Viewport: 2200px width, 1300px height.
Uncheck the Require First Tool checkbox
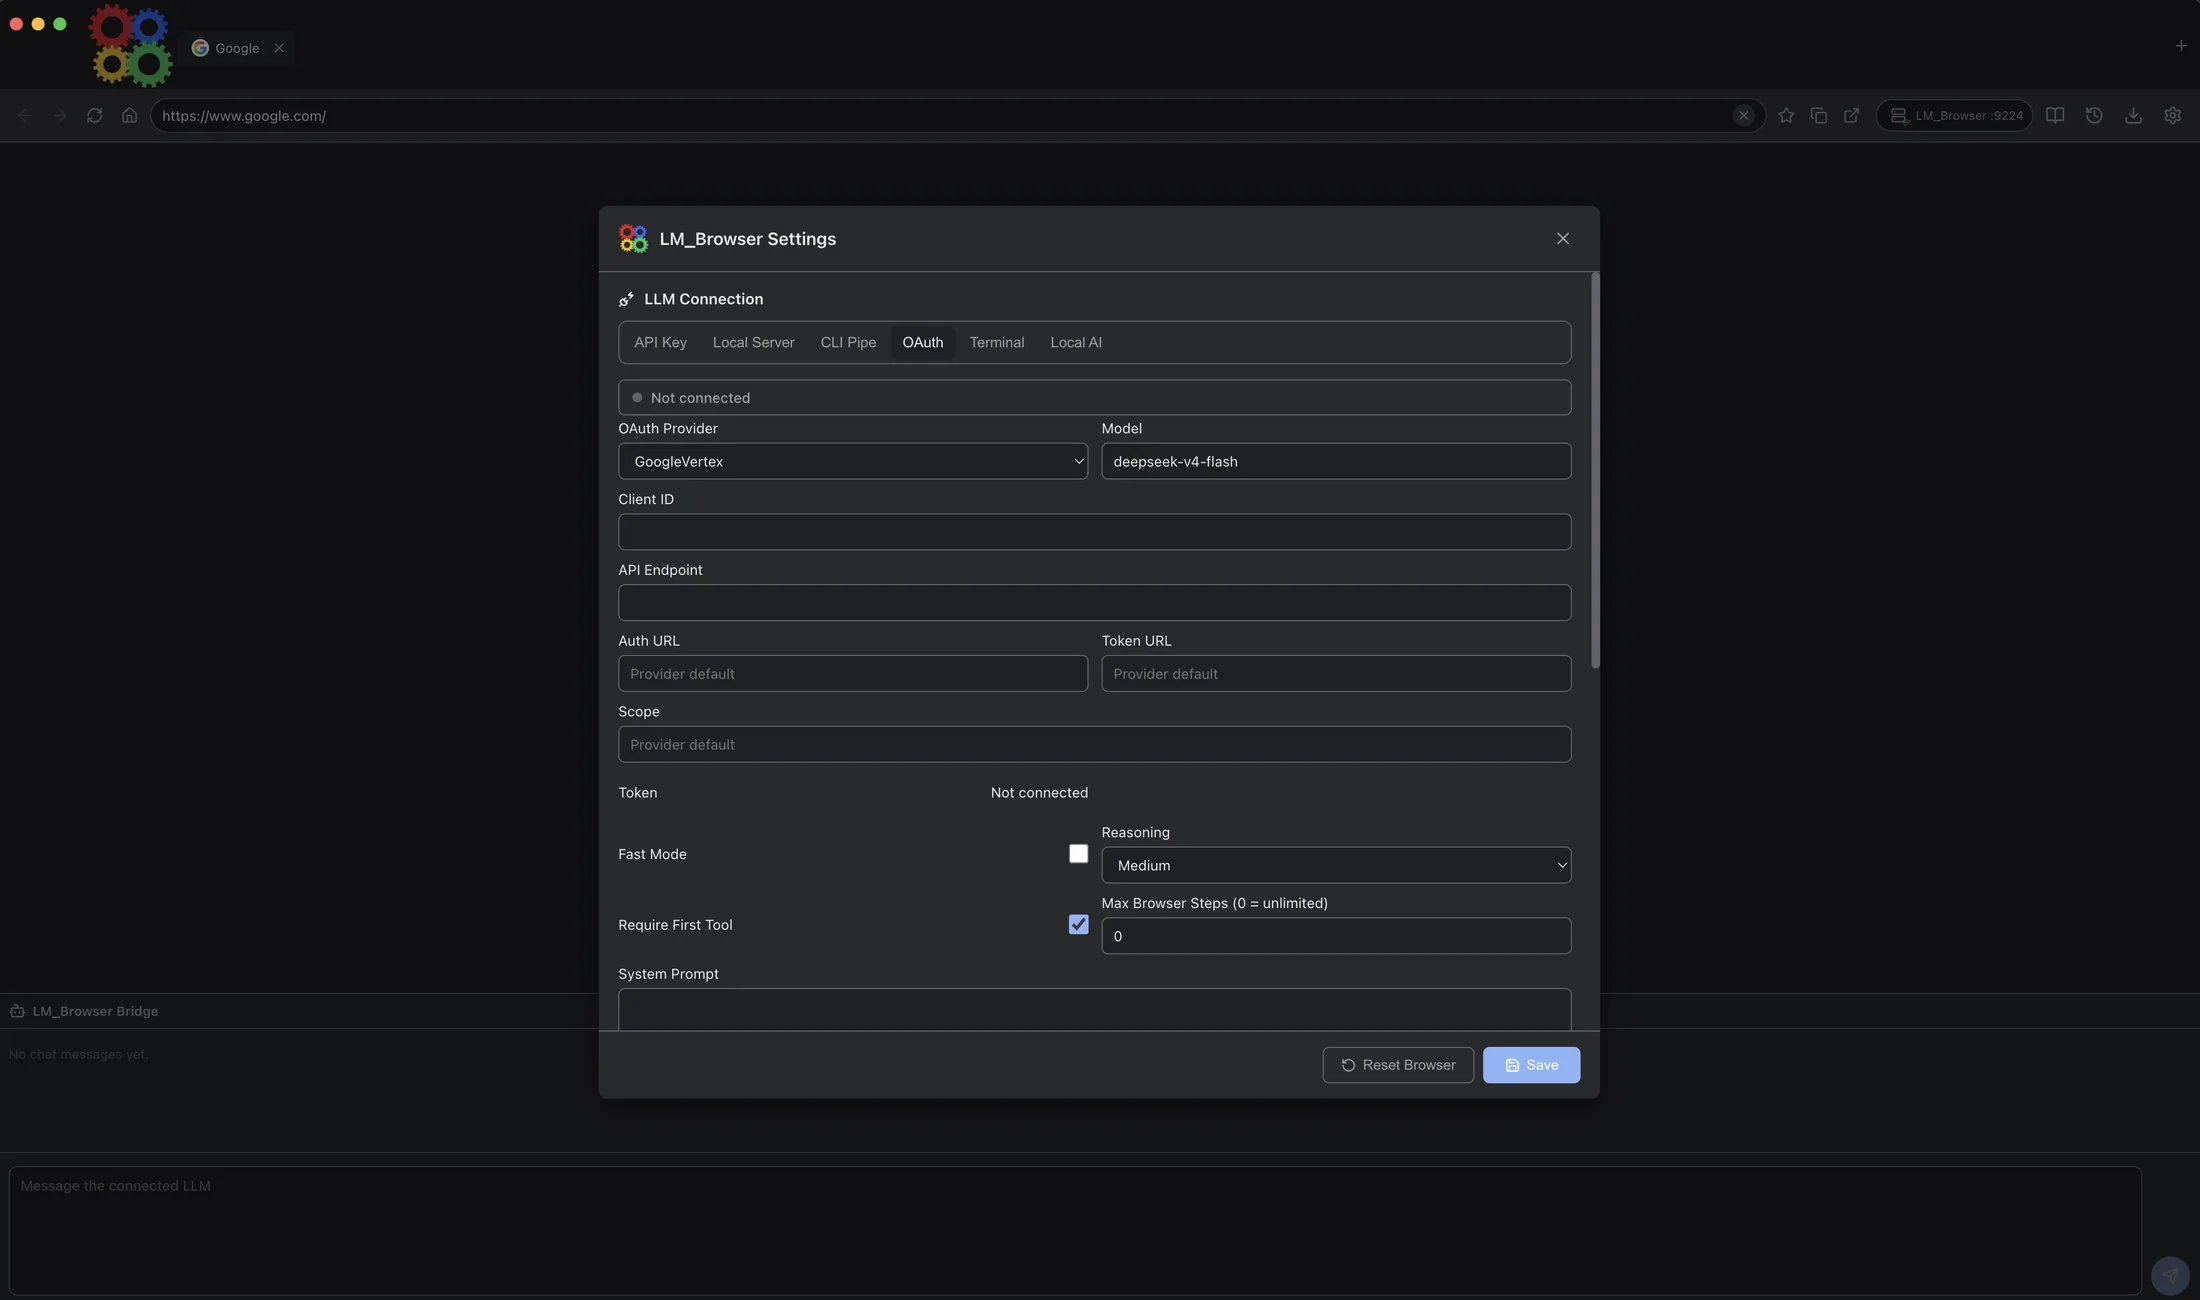click(x=1078, y=925)
